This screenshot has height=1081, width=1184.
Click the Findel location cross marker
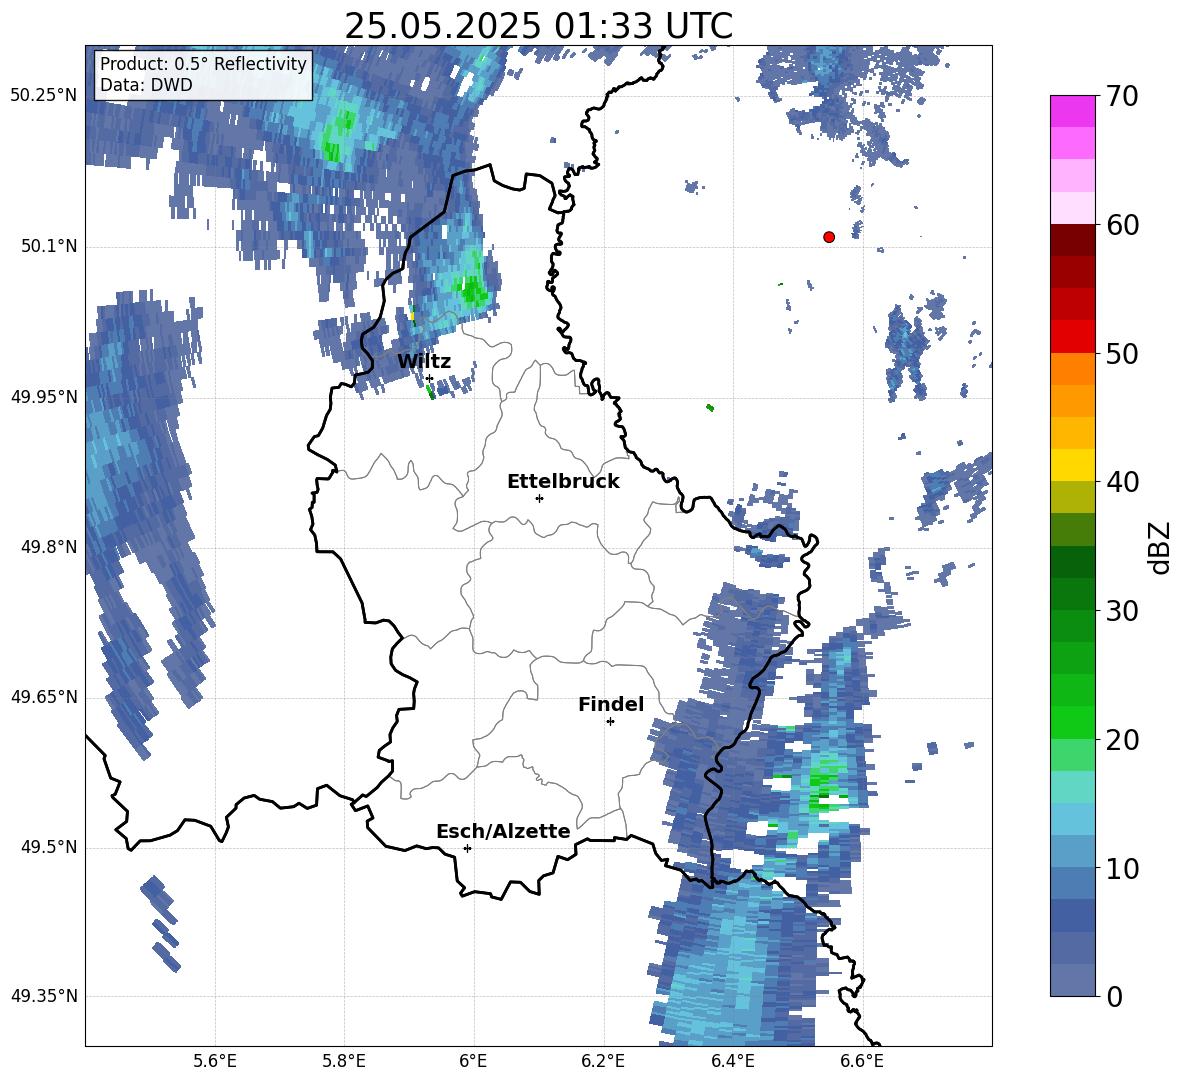pos(610,722)
